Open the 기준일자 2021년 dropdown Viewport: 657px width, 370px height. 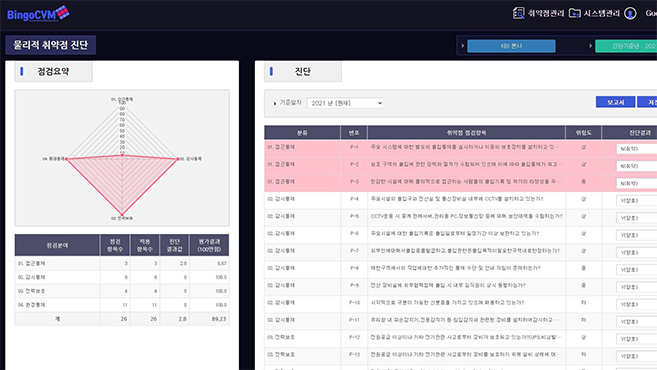click(x=345, y=103)
